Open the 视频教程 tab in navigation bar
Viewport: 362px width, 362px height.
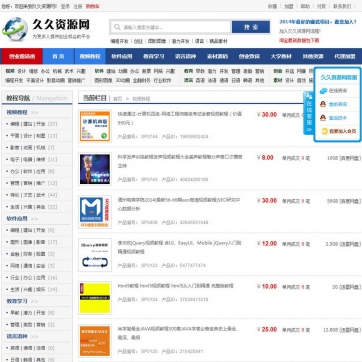tap(90, 56)
